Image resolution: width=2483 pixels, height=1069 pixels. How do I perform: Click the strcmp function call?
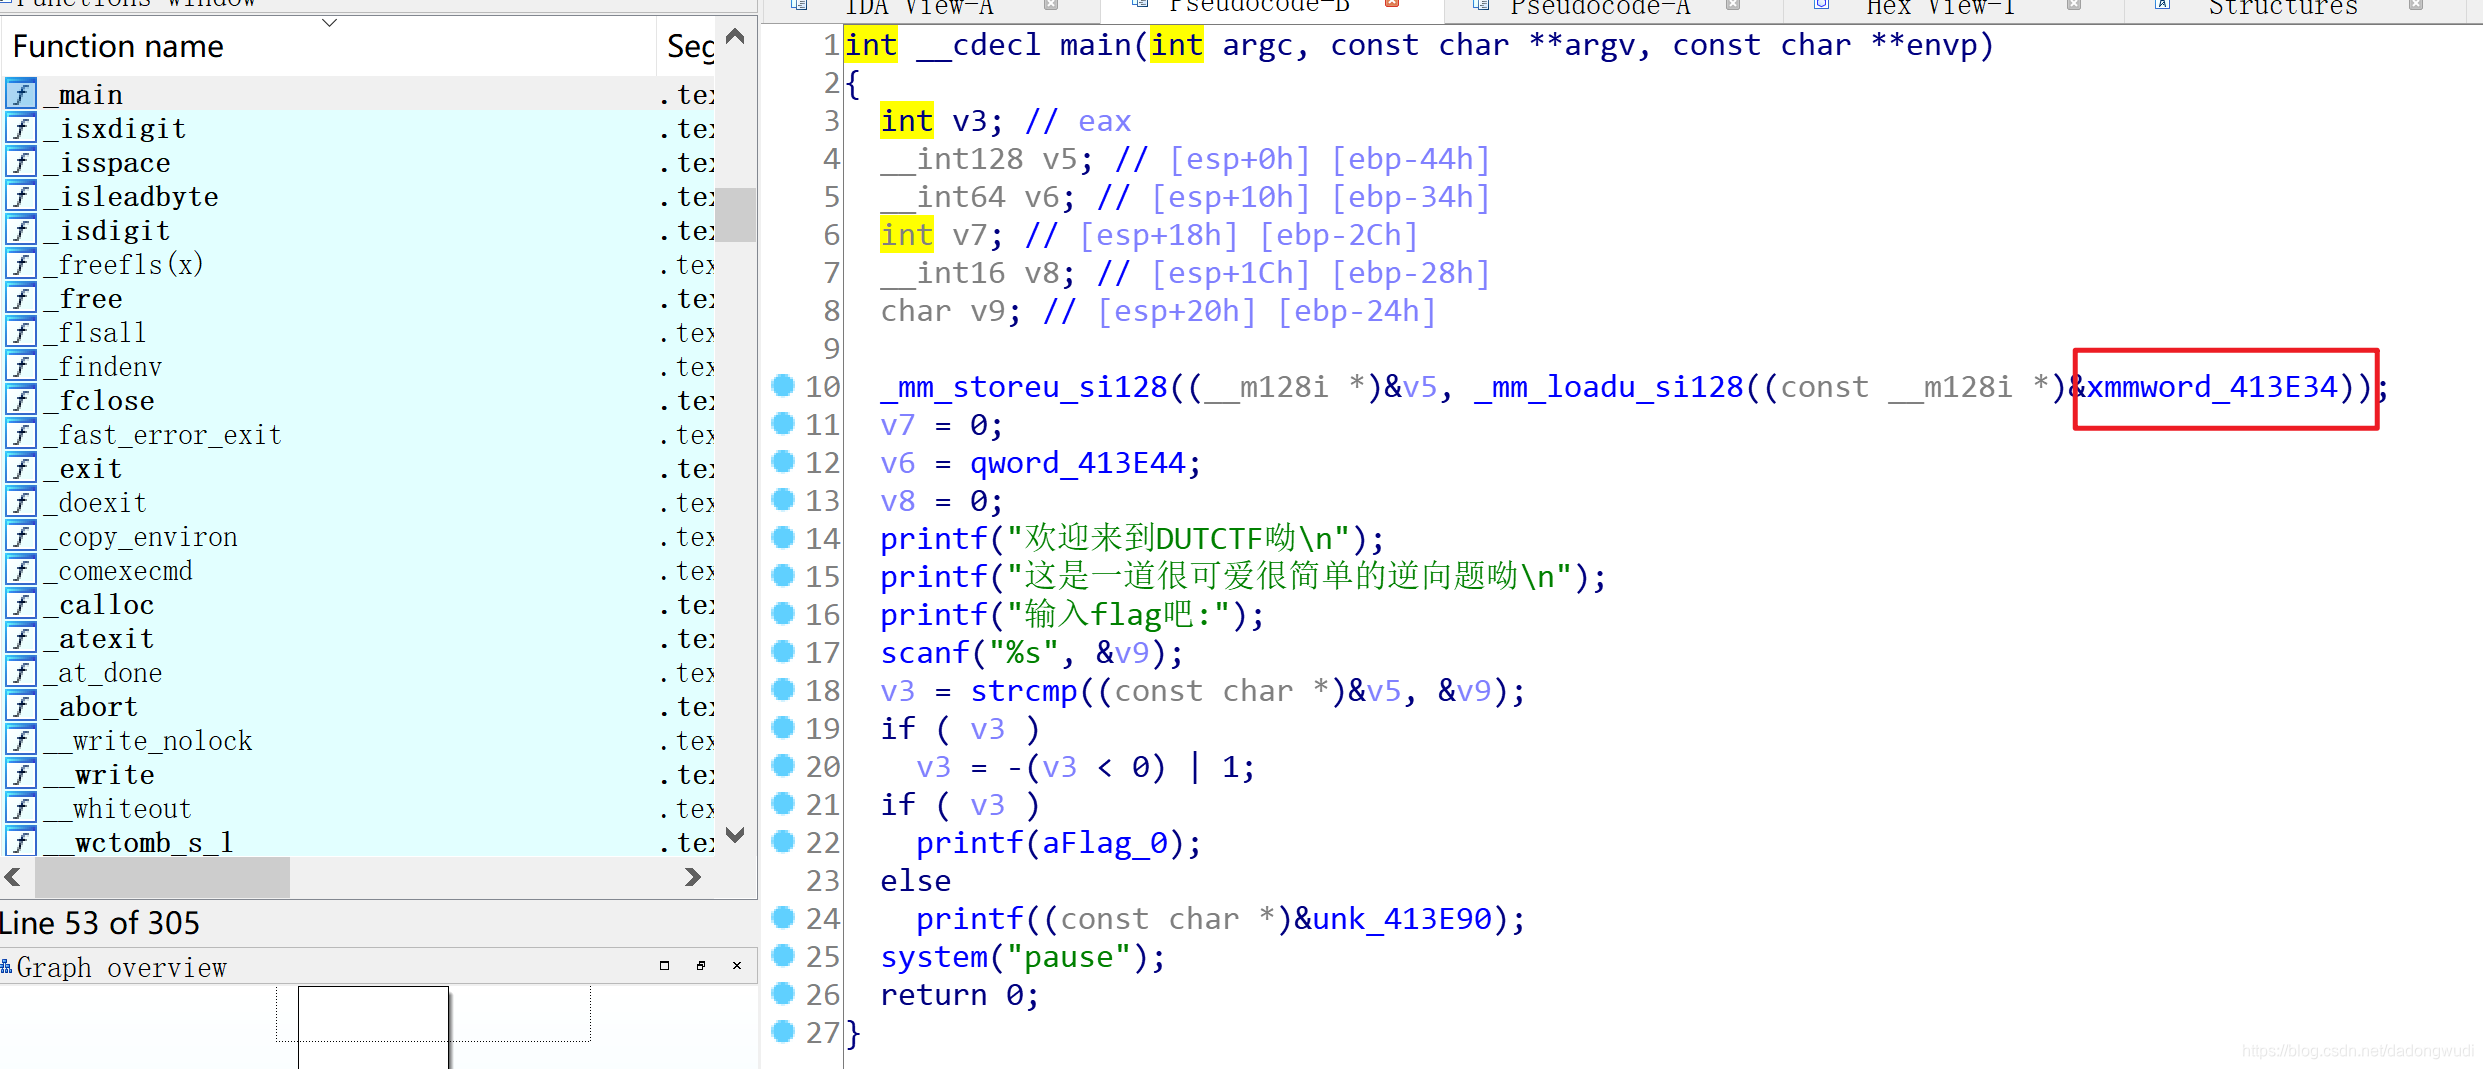[1023, 691]
